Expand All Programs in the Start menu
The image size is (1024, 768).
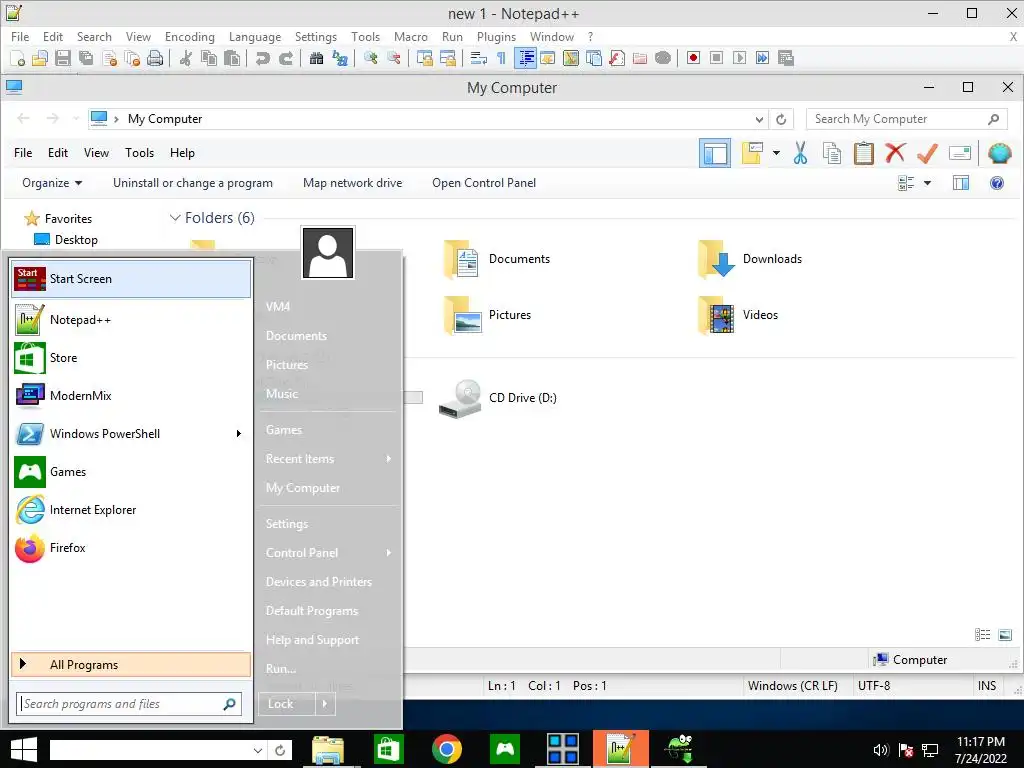(131, 665)
